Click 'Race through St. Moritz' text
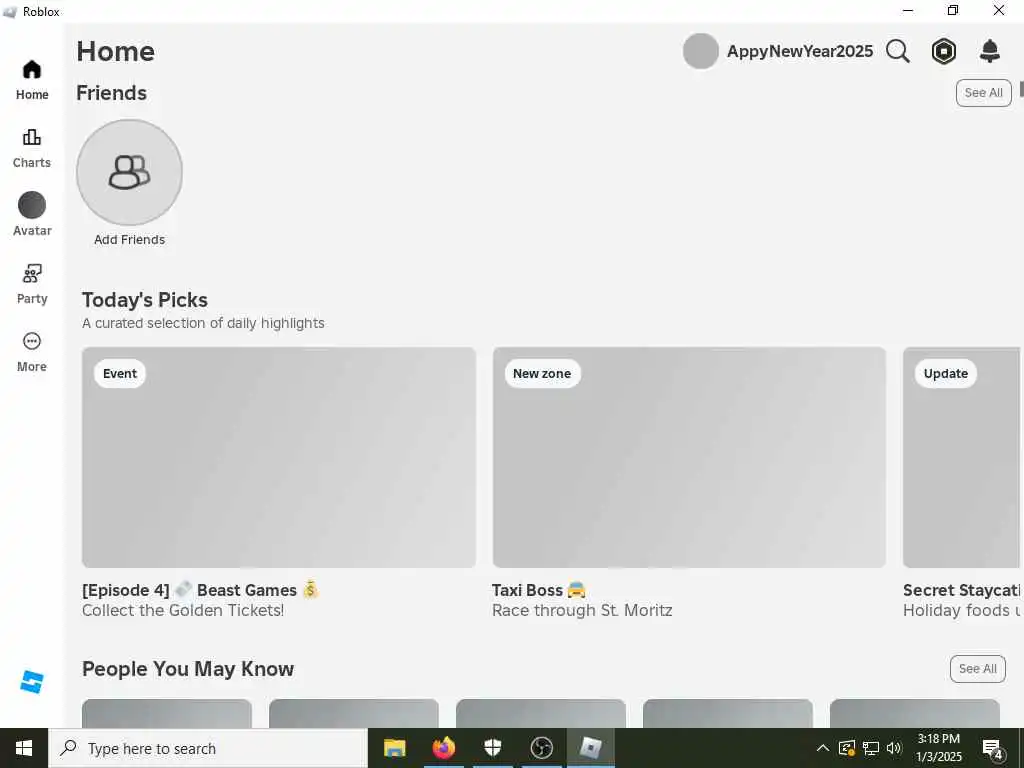 [582, 611]
